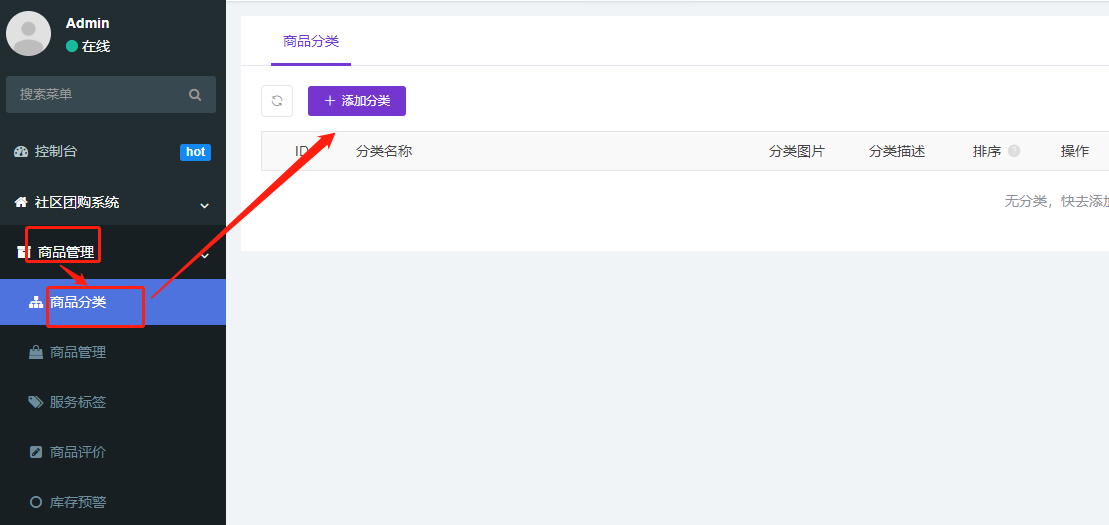Open 商品评价 in the sidebar
This screenshot has width=1109, height=525.
113,452
